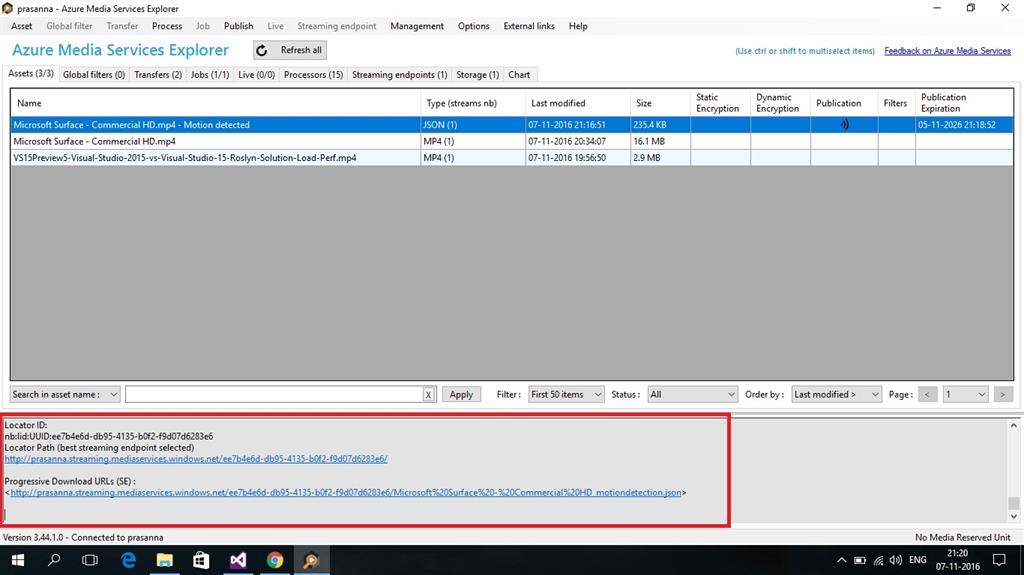The width and height of the screenshot is (1024, 575).
Task: Open the Management menu
Action: click(x=417, y=26)
